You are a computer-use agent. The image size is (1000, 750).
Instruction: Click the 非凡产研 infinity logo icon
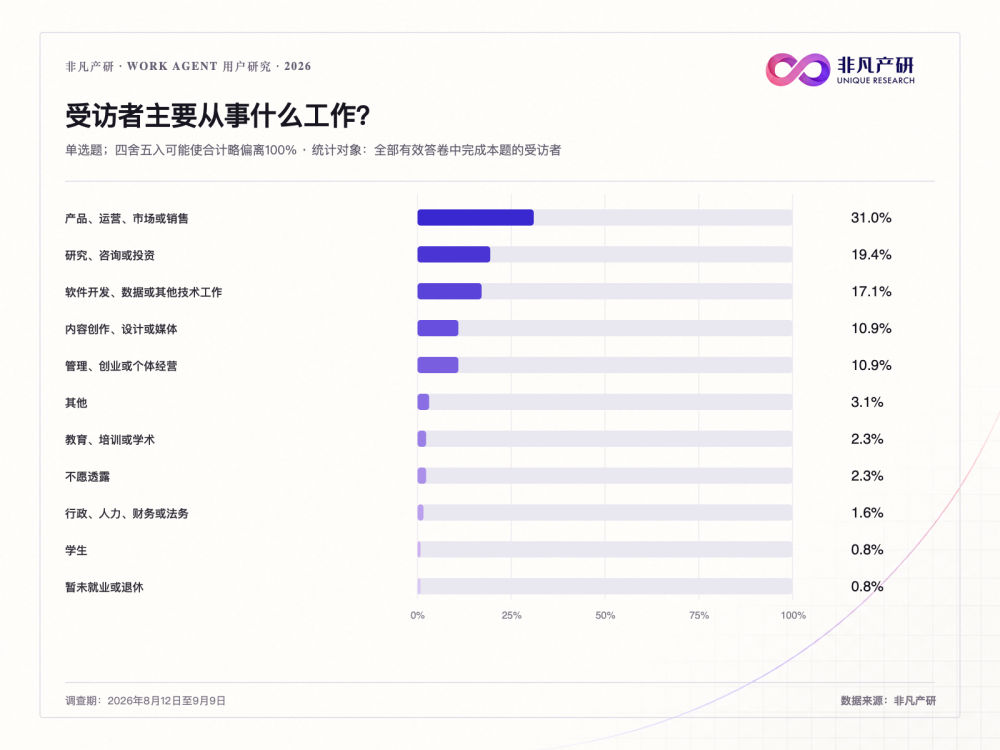(798, 70)
